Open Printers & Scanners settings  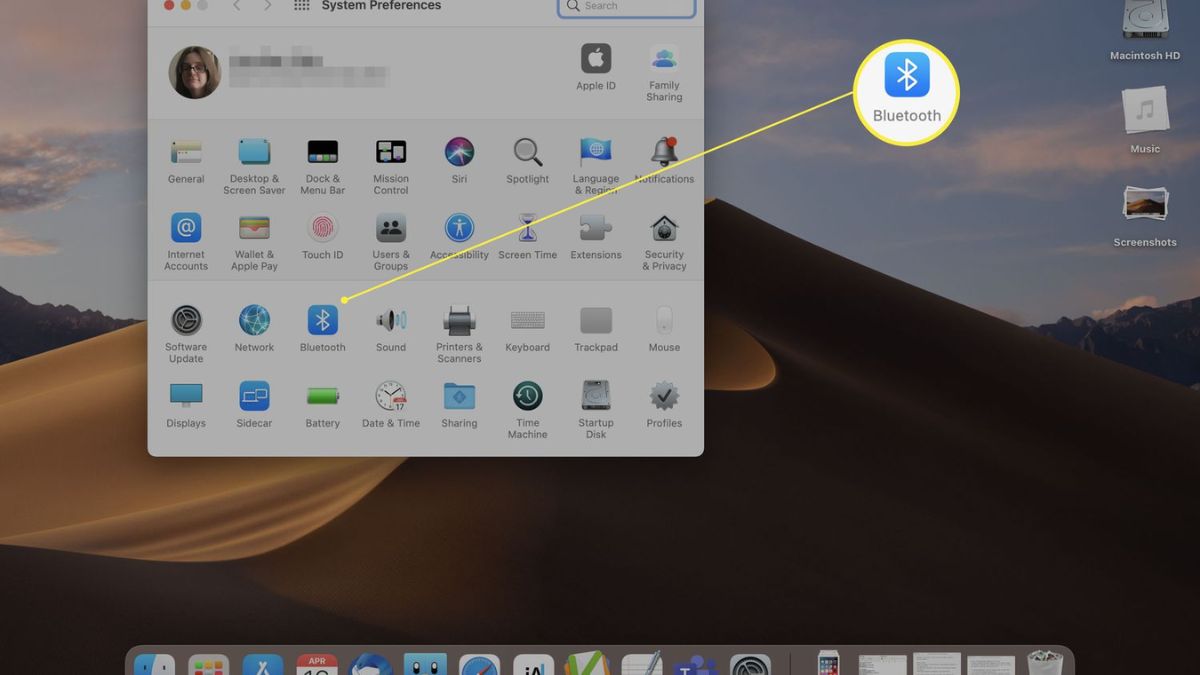coord(459,320)
